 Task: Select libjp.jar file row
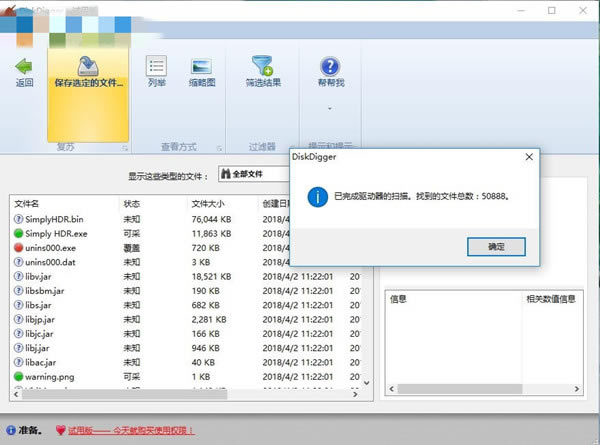pyautogui.click(x=187, y=319)
